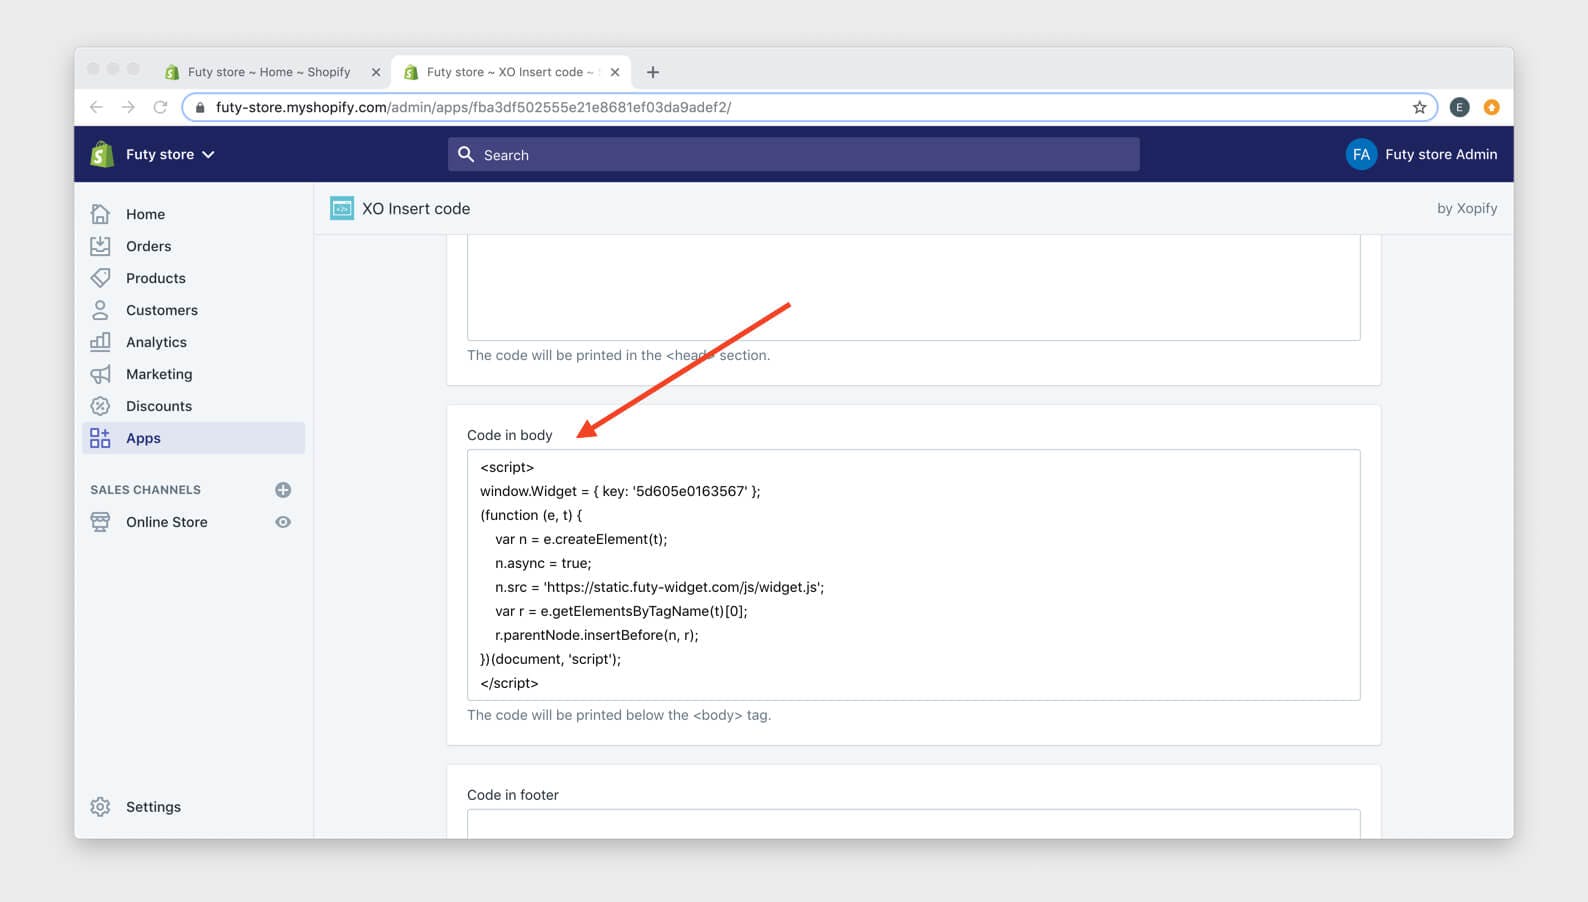Open the FA account avatar
Viewport: 1588px width, 902px height.
[x=1361, y=154]
